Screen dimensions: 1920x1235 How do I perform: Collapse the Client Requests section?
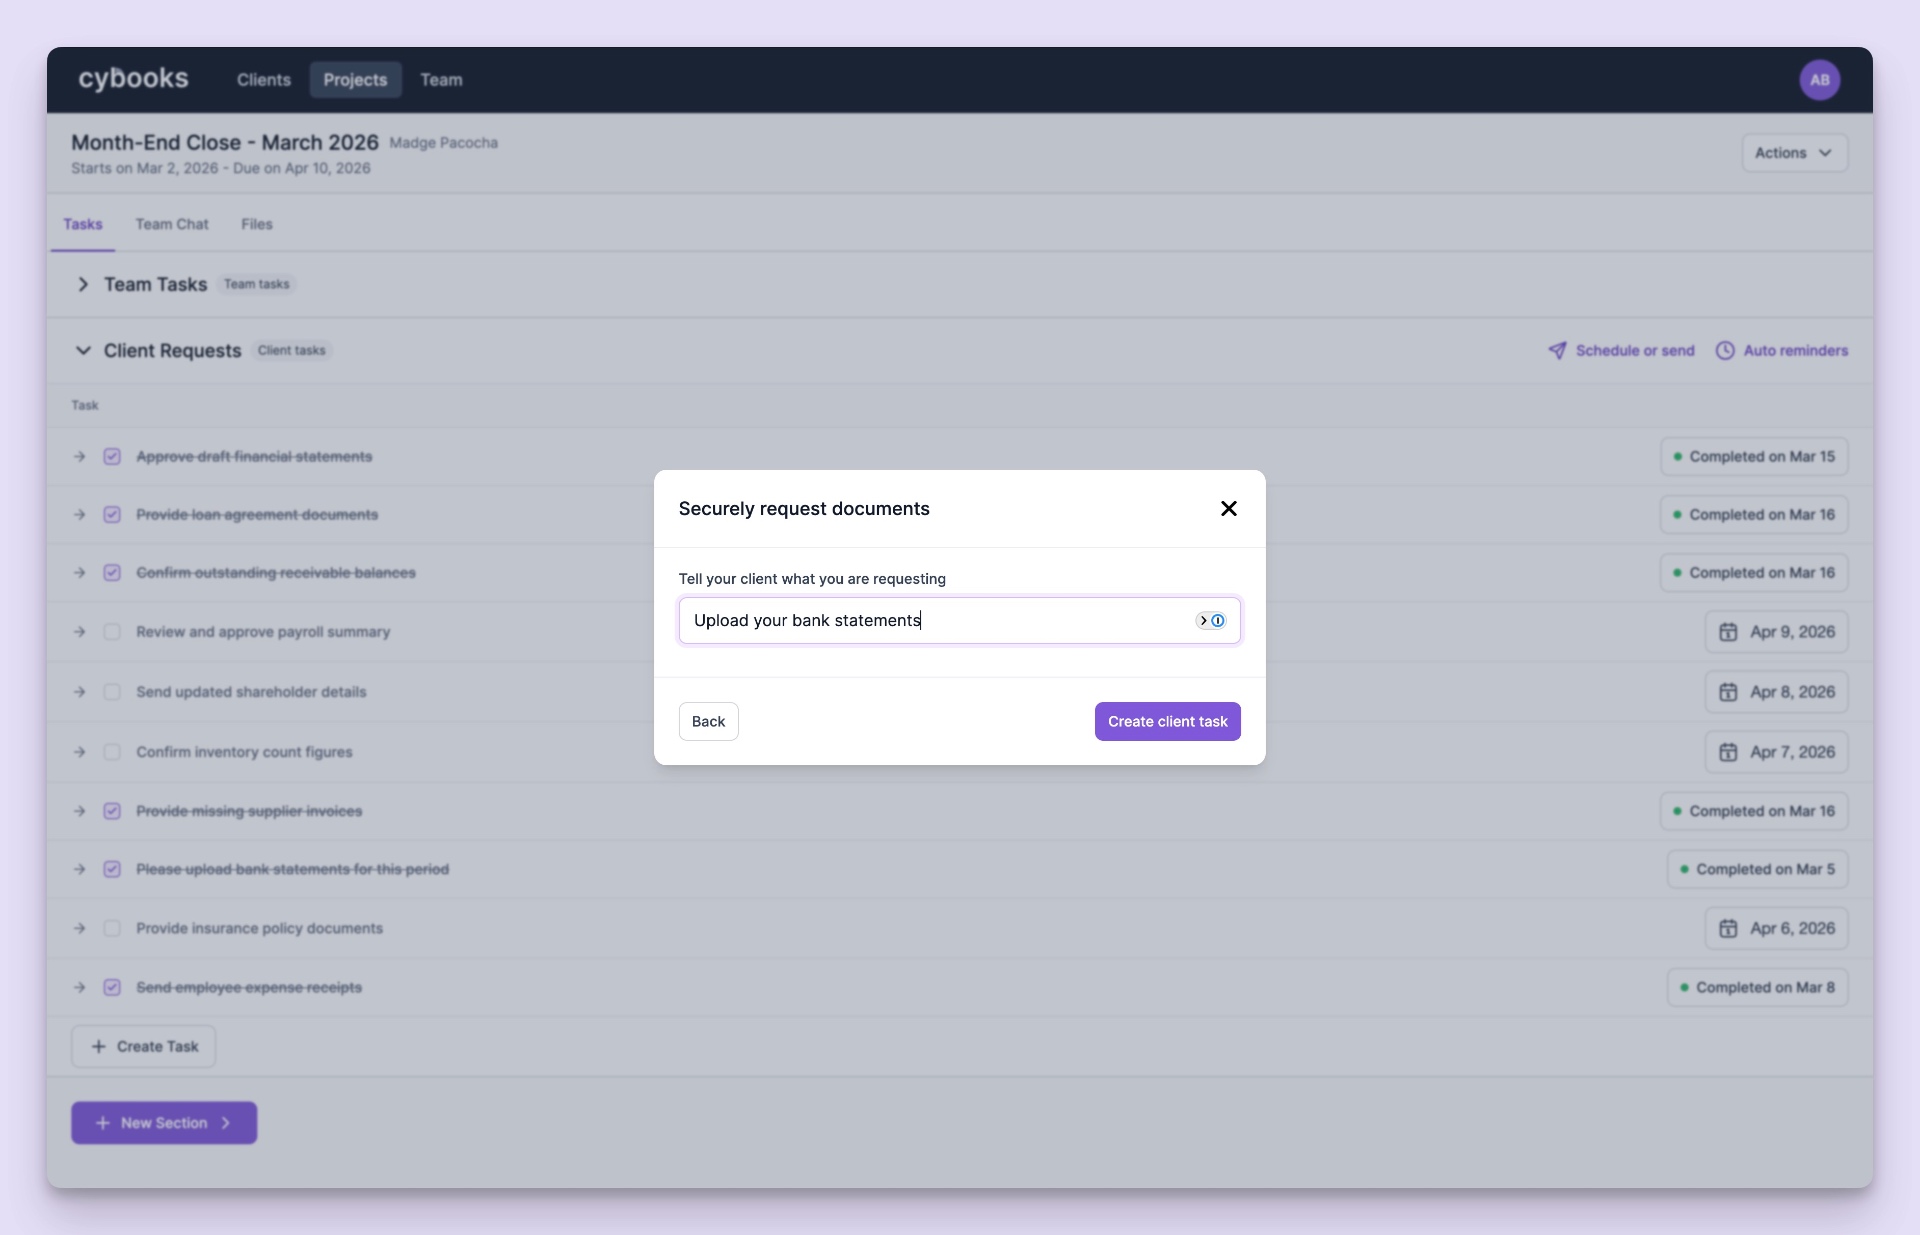[83, 351]
